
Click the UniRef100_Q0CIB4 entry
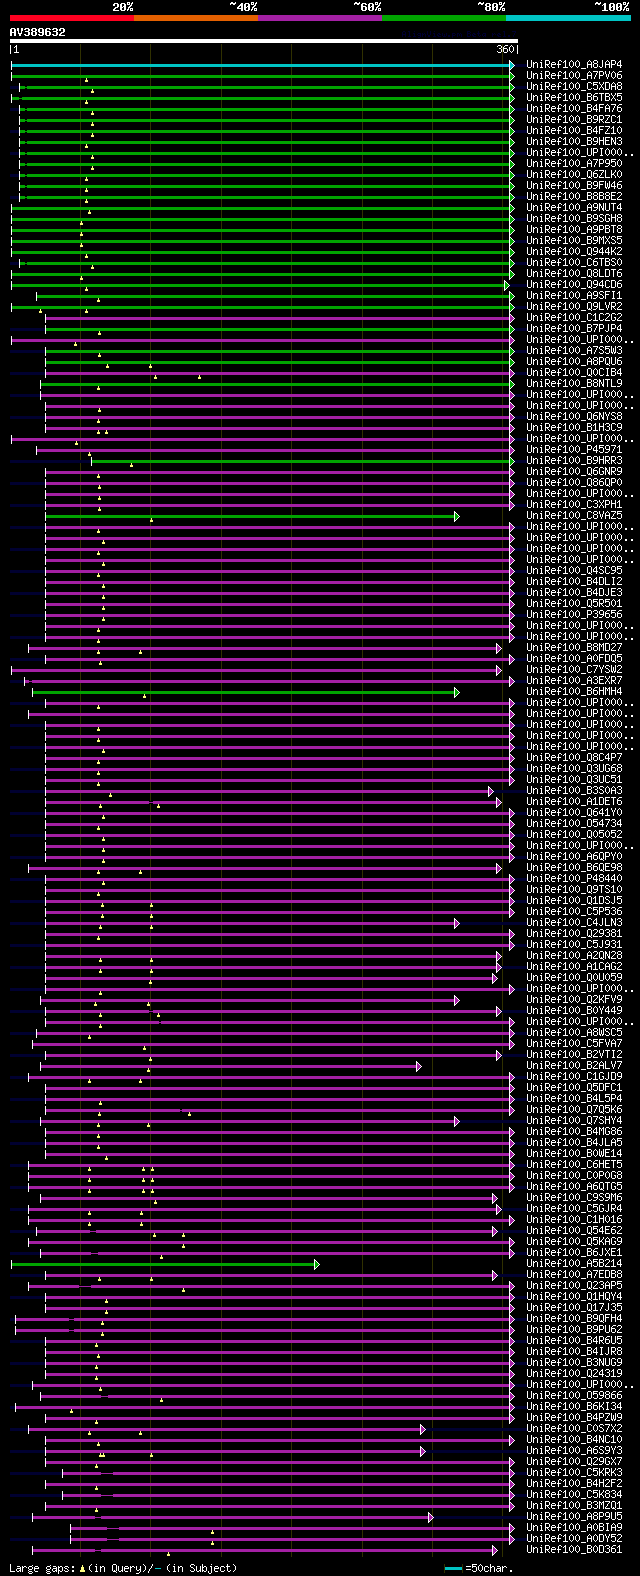[574, 373]
